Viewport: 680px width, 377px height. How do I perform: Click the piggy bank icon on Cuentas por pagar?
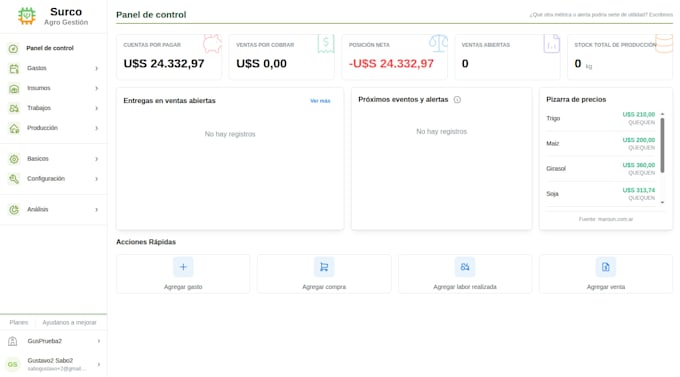pos(212,44)
